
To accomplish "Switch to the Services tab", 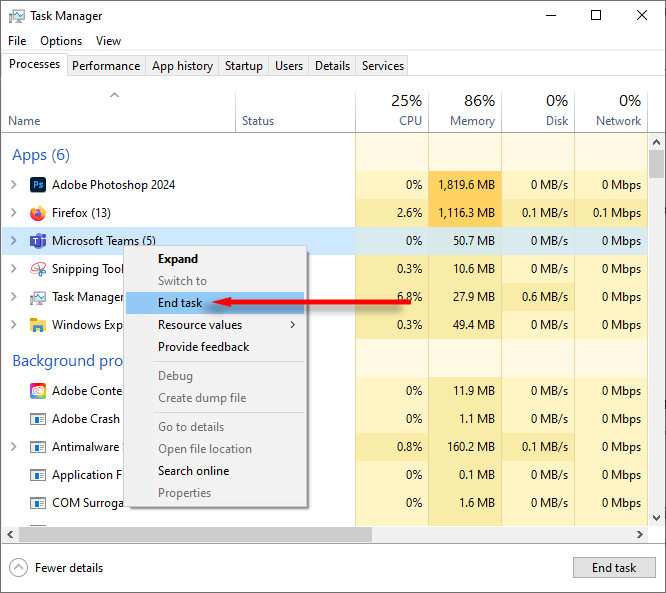I will pos(383,66).
